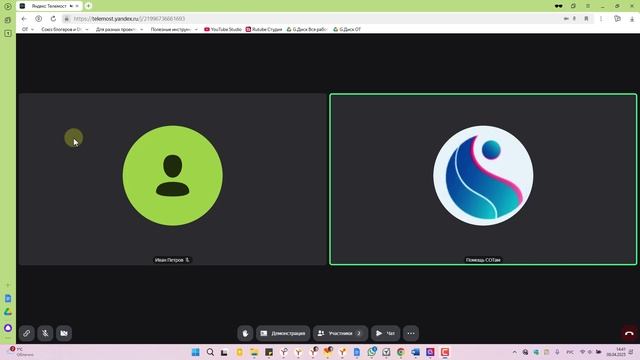640x360 pixels.
Task: Toggle the camera off button
Action: click(x=64, y=333)
